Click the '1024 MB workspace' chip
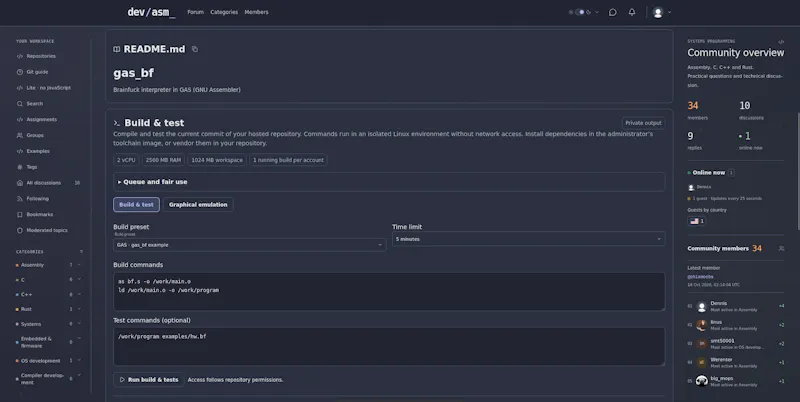The image size is (800, 402). pos(217,160)
